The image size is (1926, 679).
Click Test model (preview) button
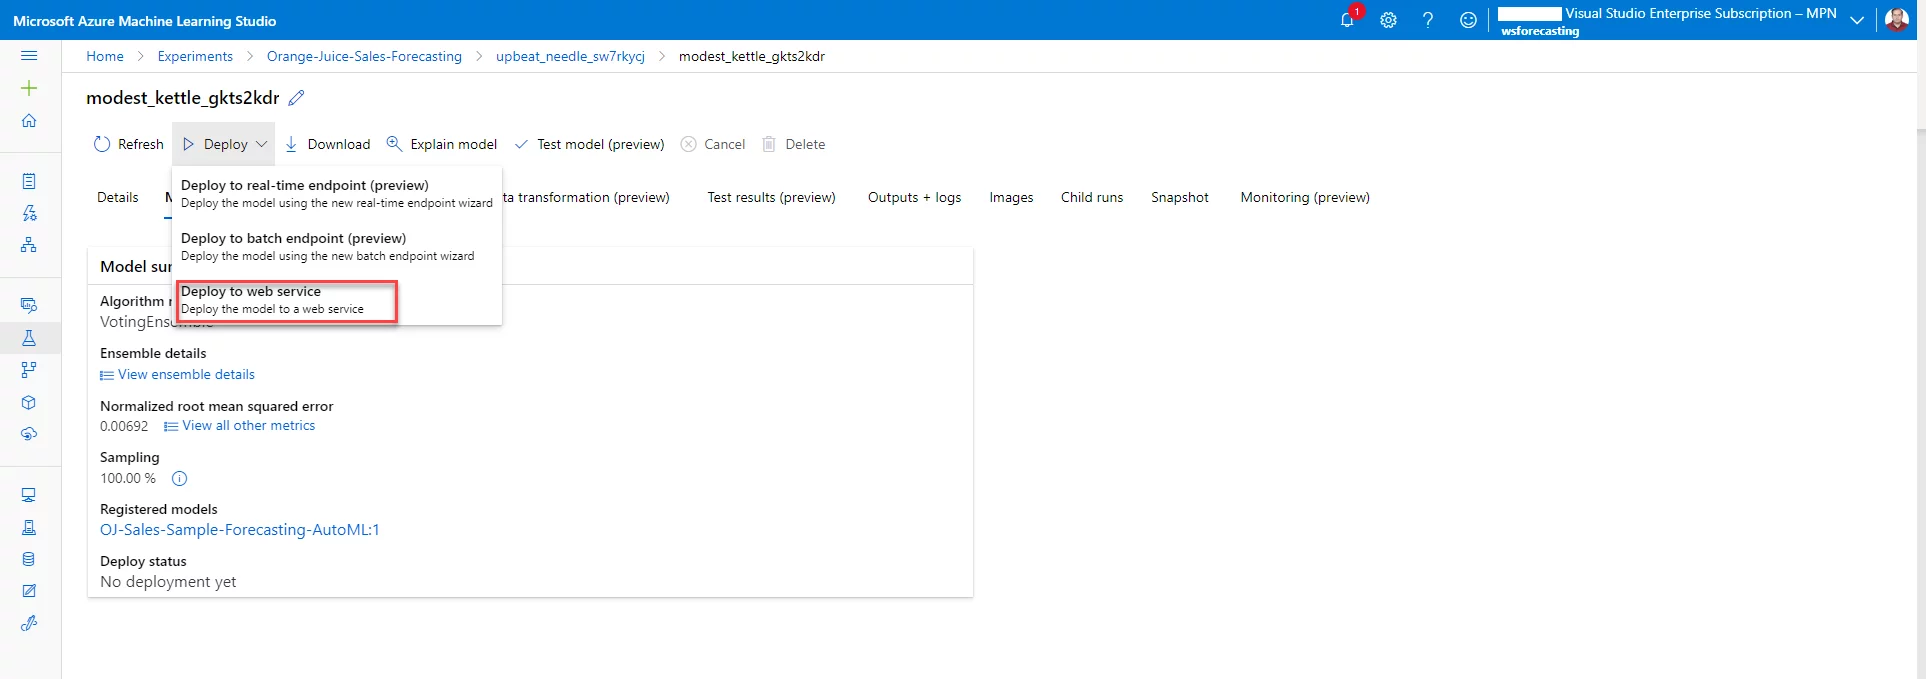pyautogui.click(x=589, y=144)
